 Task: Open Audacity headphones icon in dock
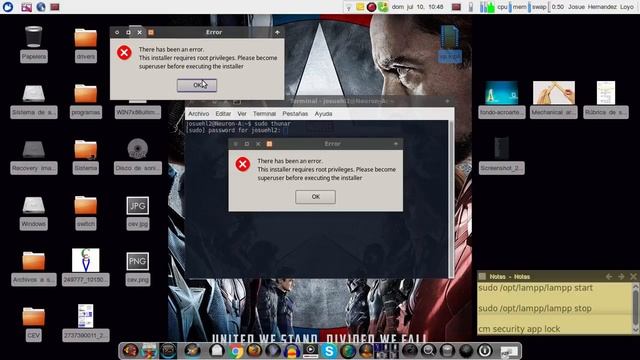click(291, 351)
